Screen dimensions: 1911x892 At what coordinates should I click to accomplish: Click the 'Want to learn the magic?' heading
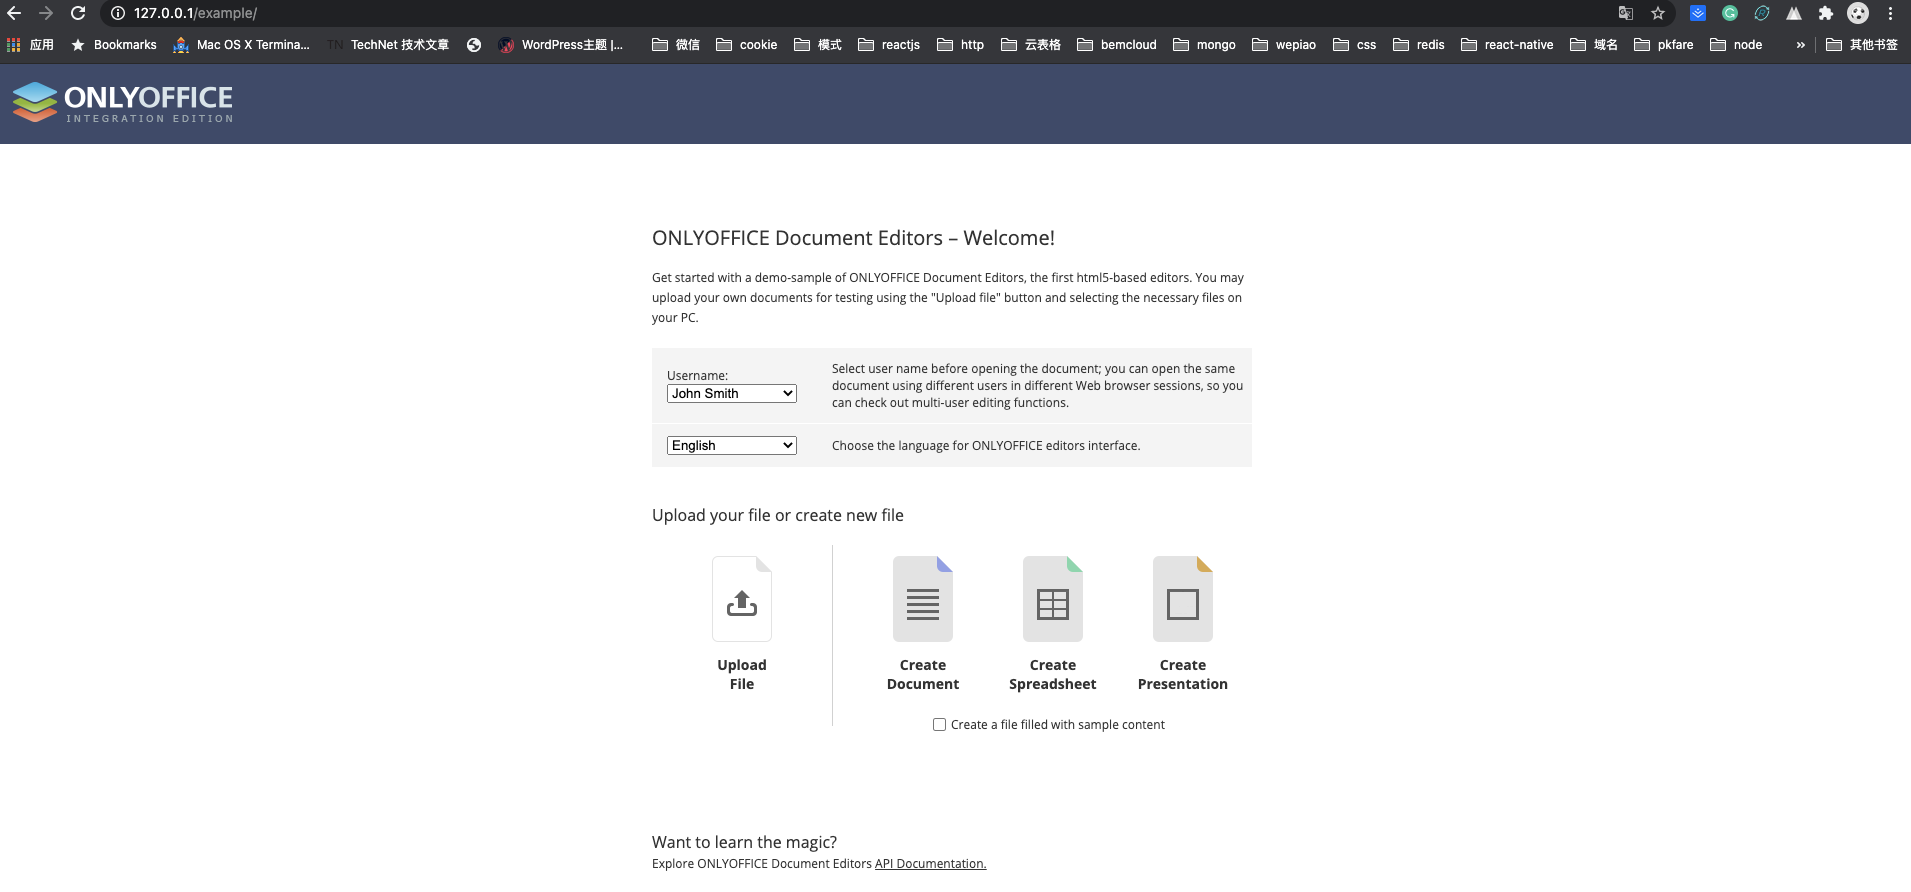coord(744,842)
